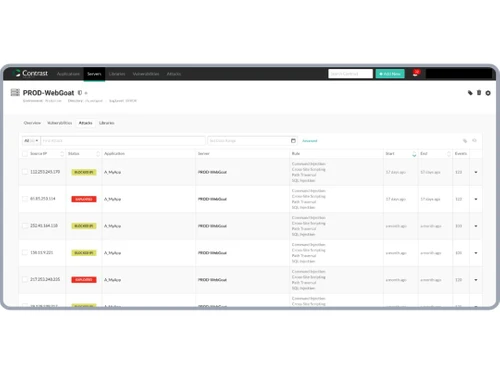Click the Add New button

tap(390, 74)
